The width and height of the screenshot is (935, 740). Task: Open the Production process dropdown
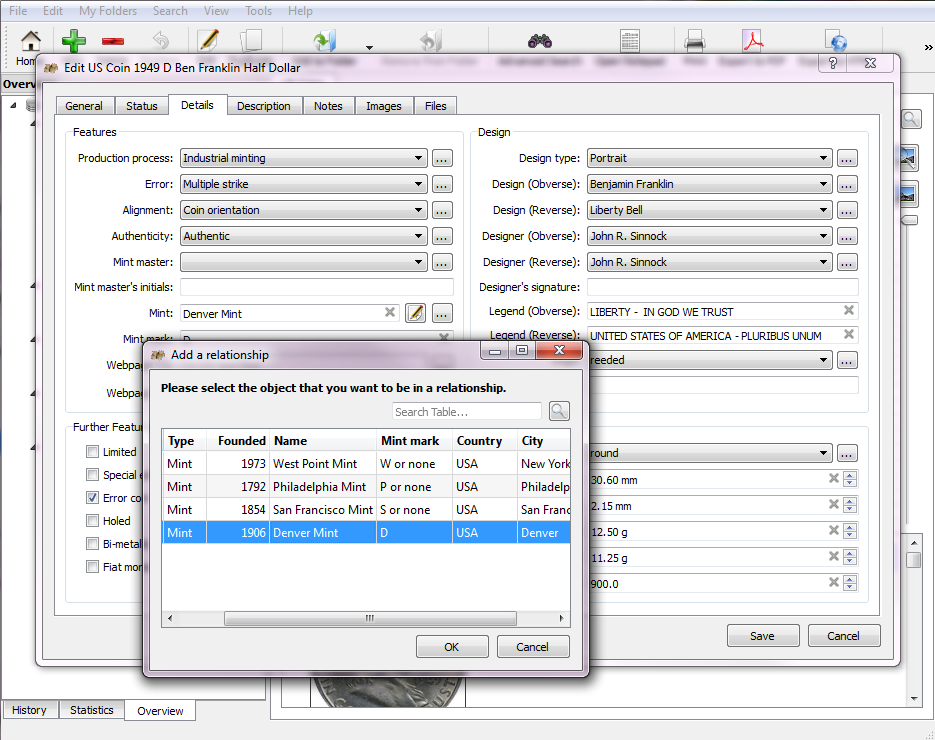coord(304,158)
